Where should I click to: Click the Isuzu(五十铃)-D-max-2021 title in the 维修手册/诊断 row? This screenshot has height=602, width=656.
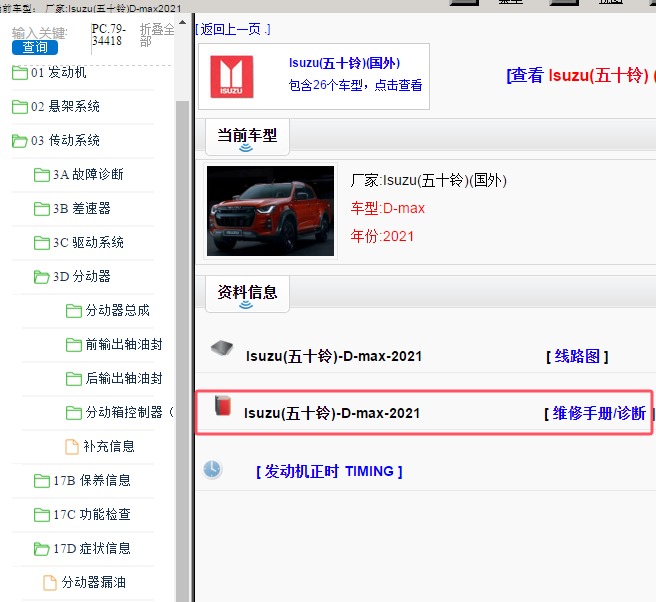[x=332, y=413]
